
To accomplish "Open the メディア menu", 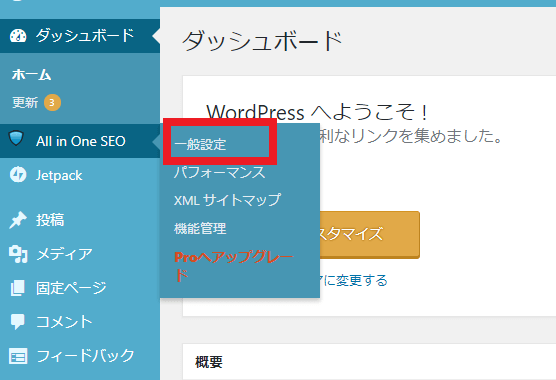I will [64, 254].
